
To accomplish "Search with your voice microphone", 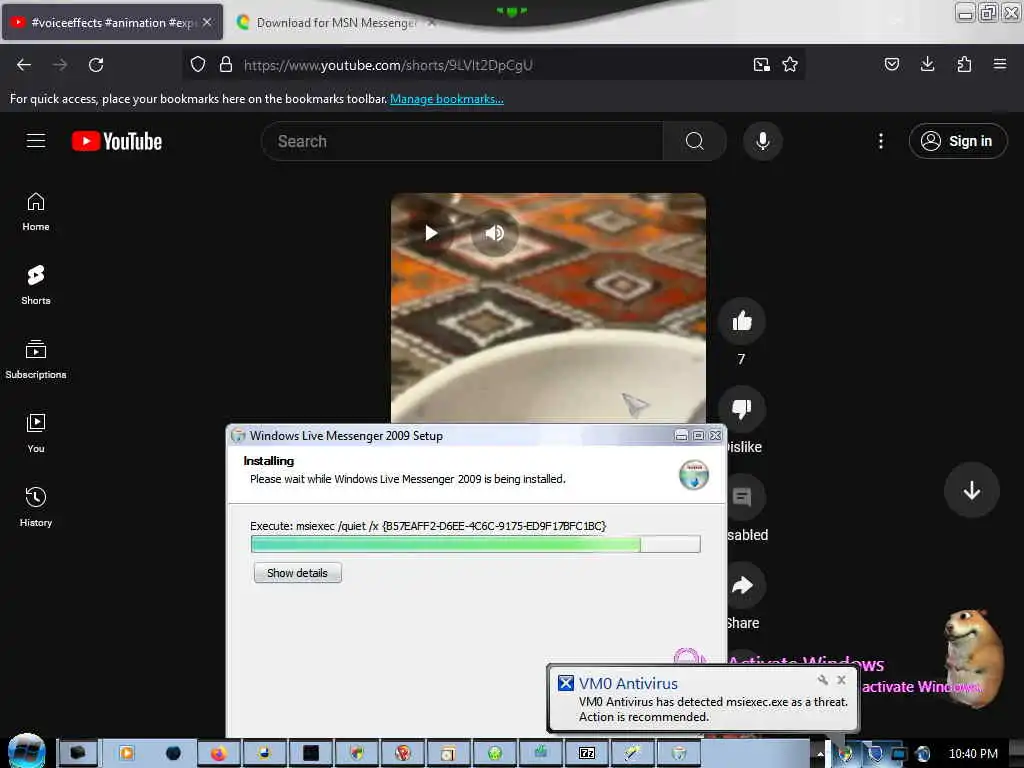I will [763, 141].
